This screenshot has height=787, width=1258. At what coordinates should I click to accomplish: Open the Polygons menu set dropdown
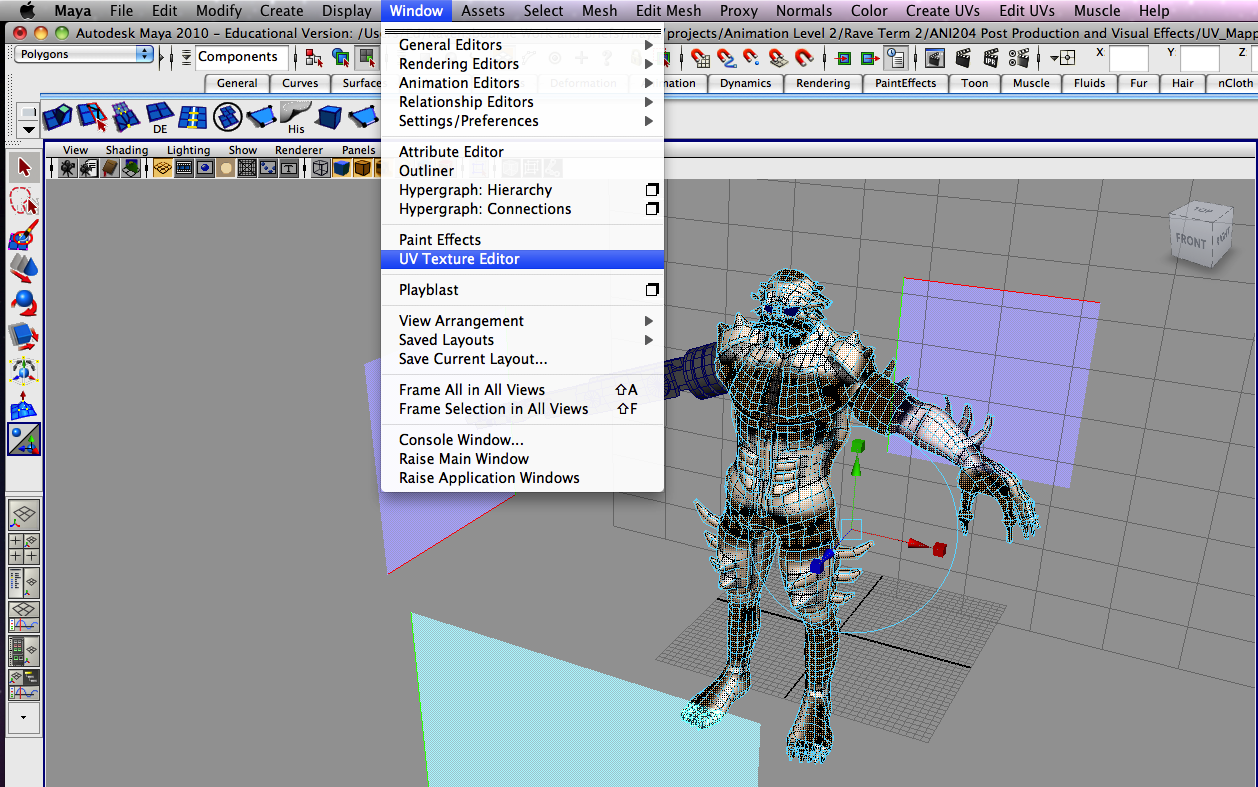(80, 55)
